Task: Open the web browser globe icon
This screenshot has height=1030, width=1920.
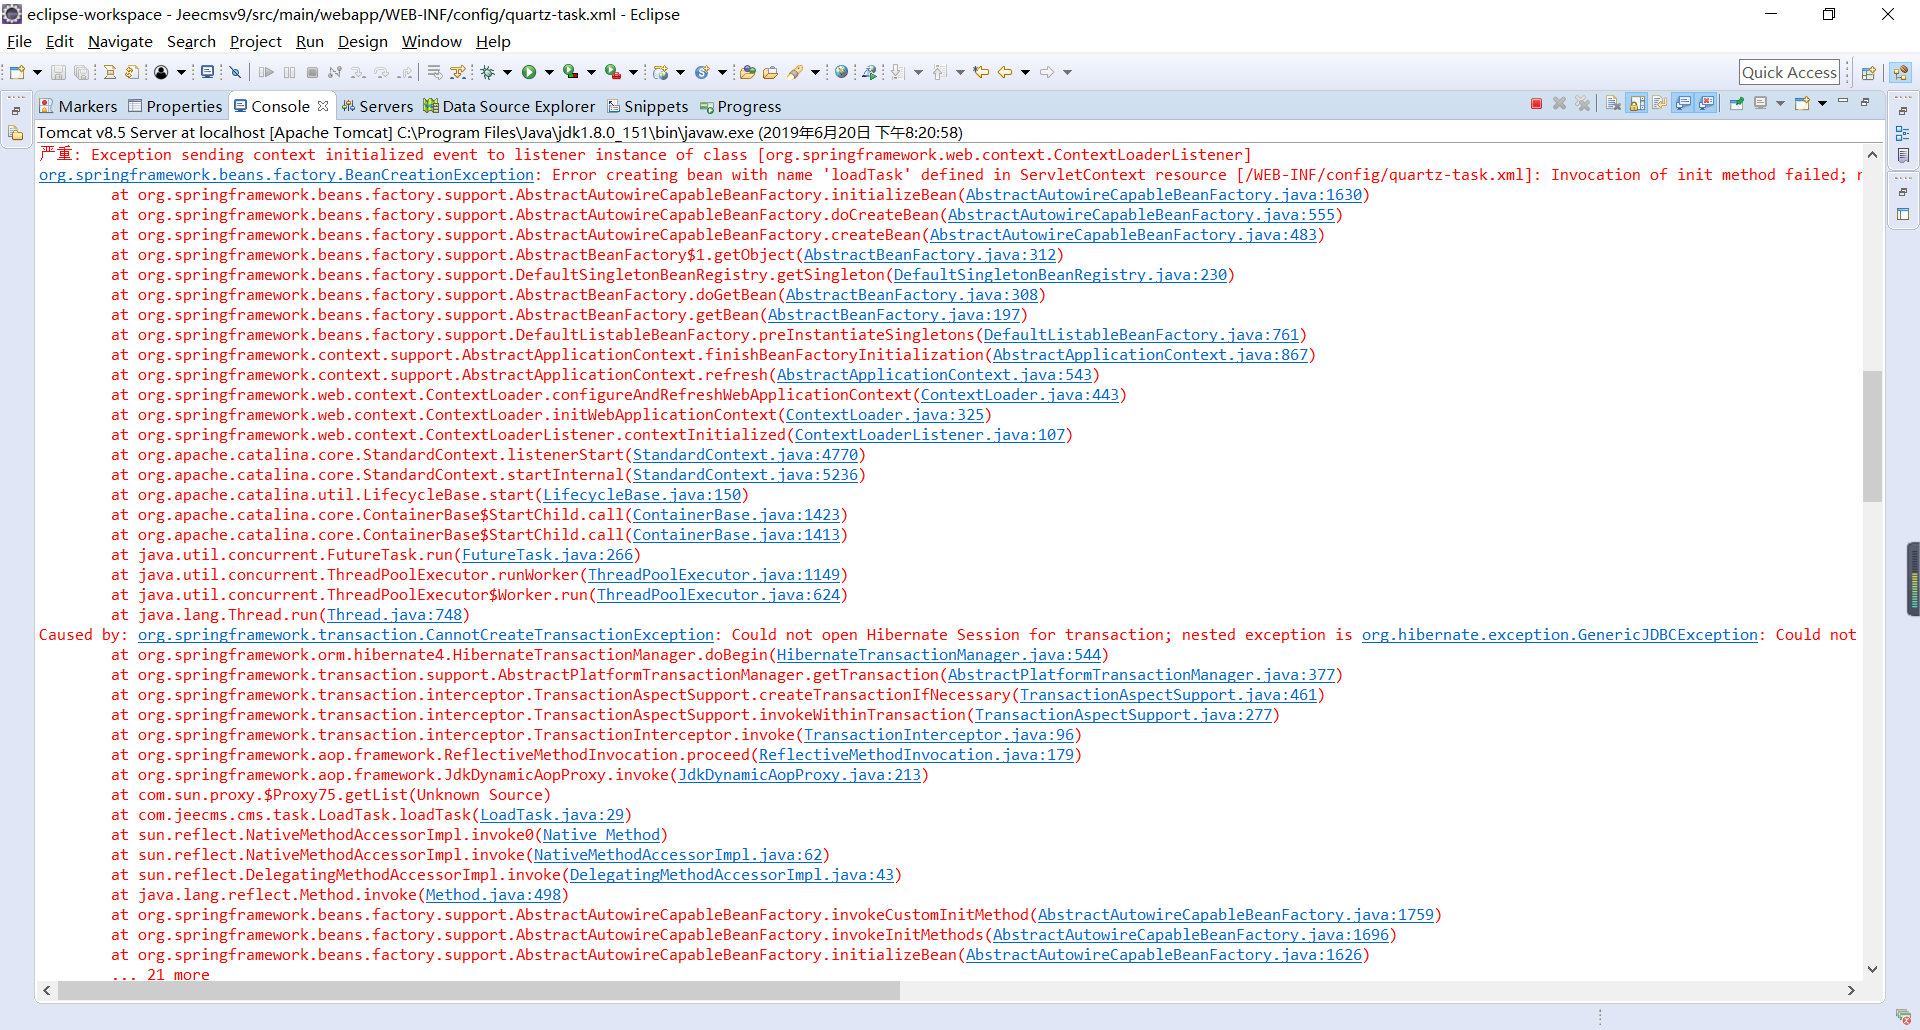Action: click(x=841, y=72)
